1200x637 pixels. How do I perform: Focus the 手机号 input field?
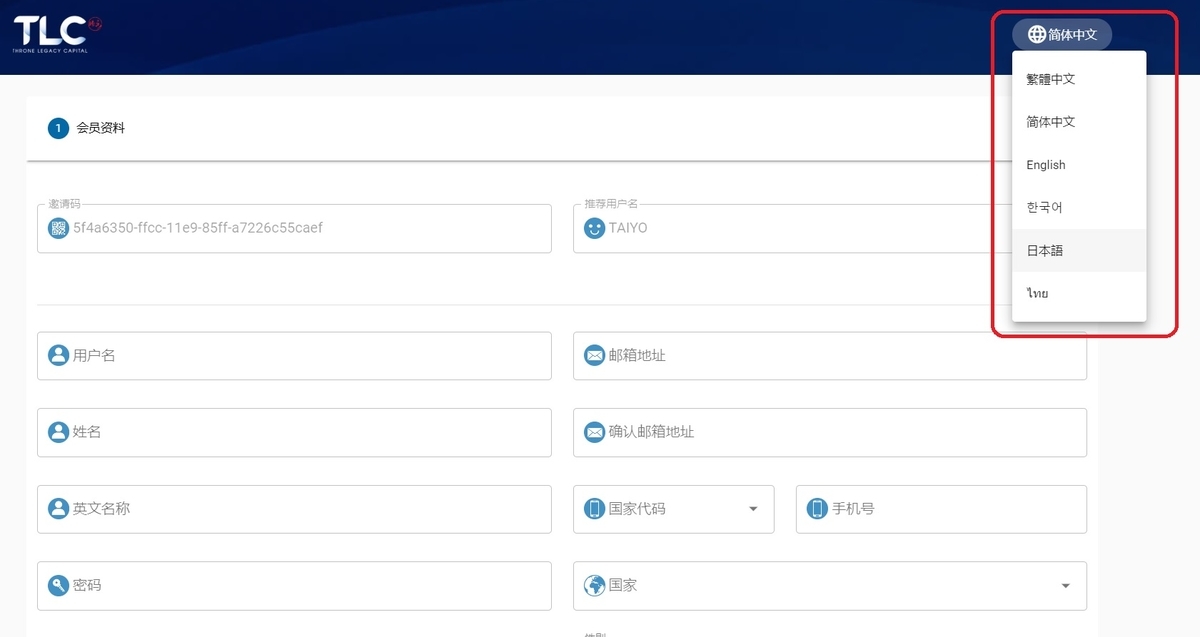[x=941, y=509]
